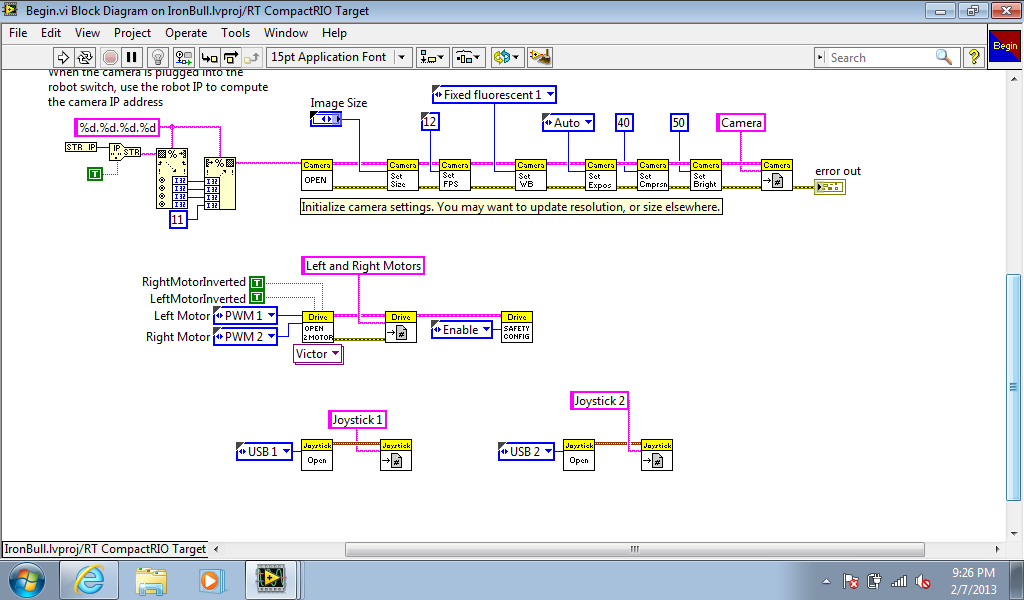Click the Step Into toolbar button

click(x=209, y=57)
